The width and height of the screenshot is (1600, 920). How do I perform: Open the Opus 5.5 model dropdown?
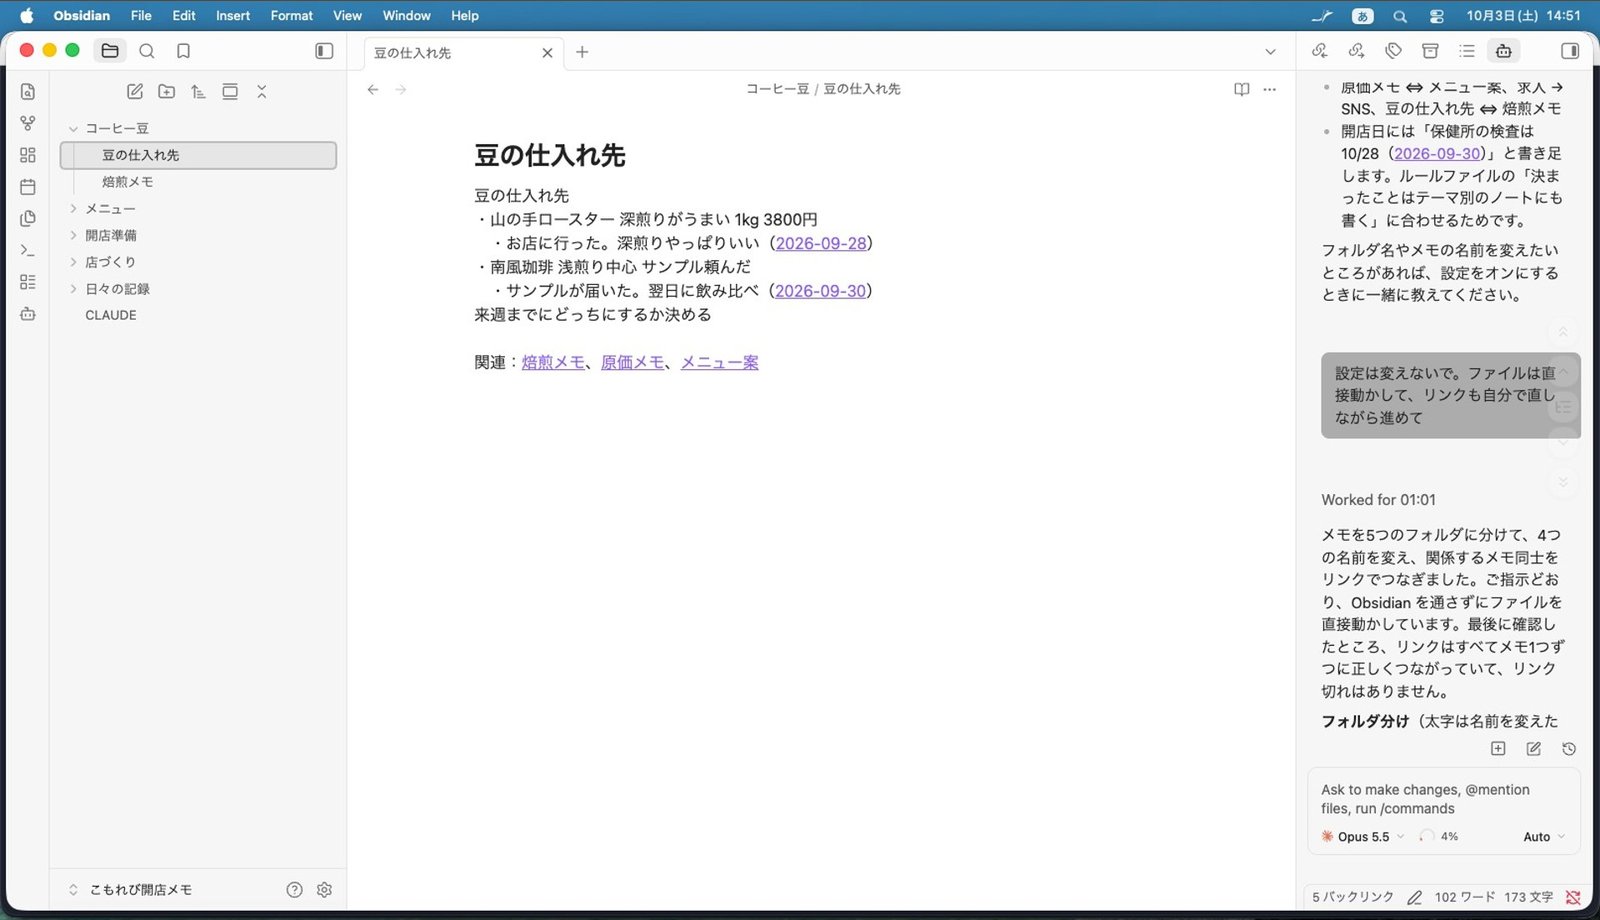(1363, 837)
